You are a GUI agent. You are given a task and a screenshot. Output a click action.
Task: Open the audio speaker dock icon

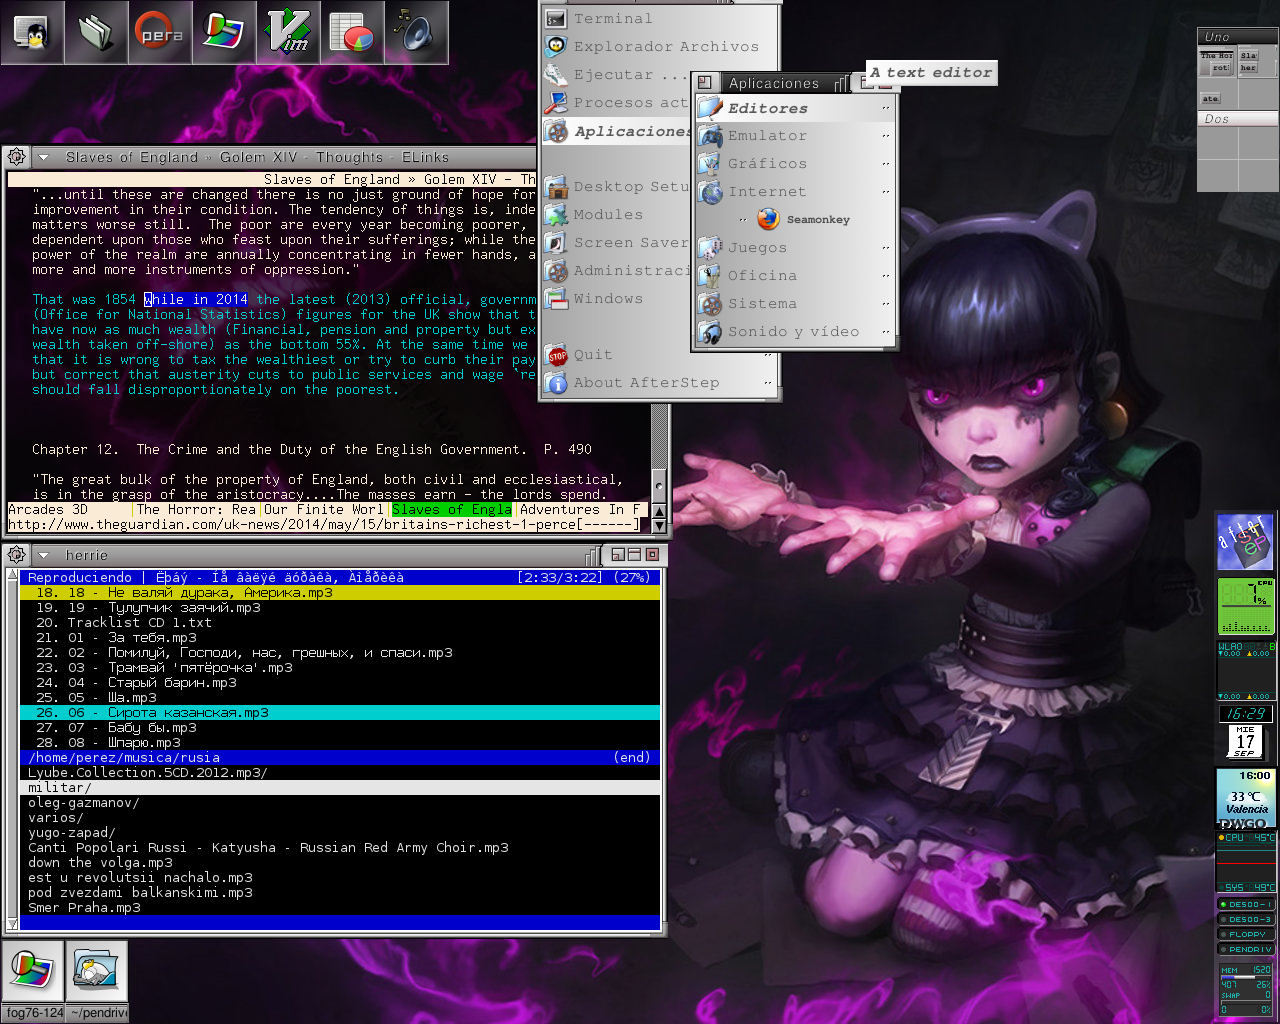416,32
